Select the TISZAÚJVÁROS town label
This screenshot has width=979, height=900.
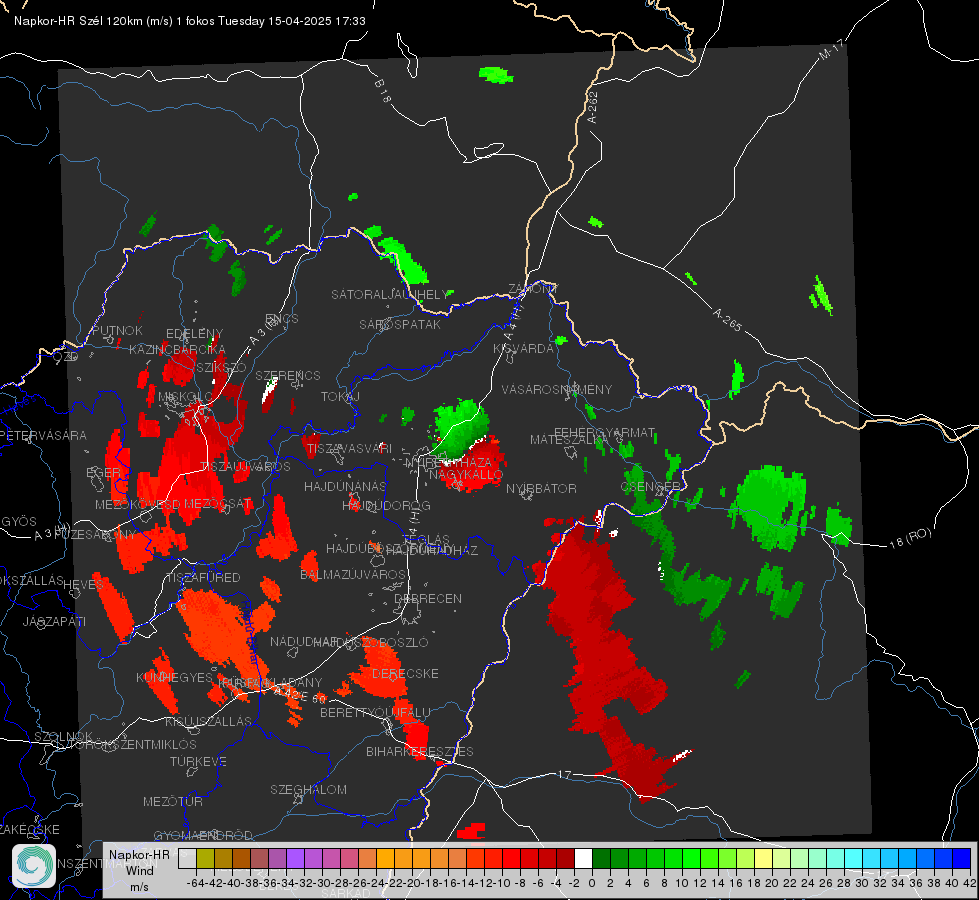point(245,467)
